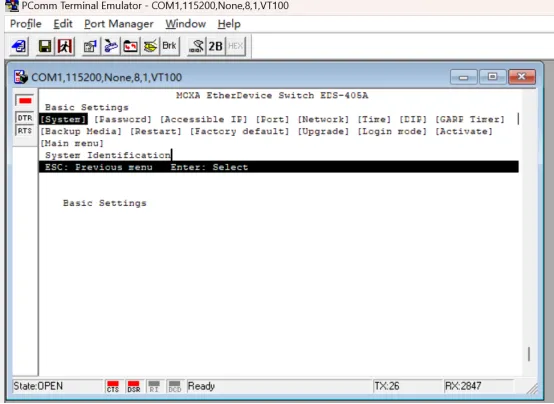
Task: Click the window resize grip corner
Action: [x=532, y=388]
